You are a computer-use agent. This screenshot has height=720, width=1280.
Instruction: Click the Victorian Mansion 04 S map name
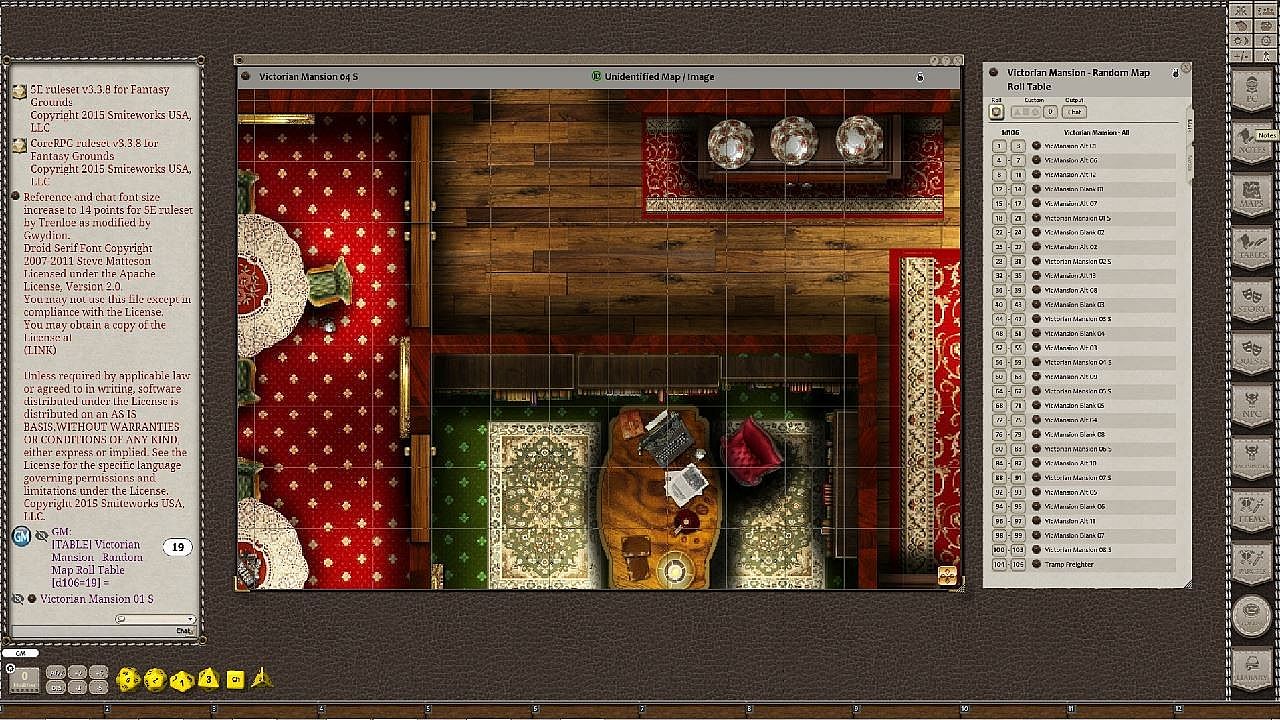click(308, 77)
